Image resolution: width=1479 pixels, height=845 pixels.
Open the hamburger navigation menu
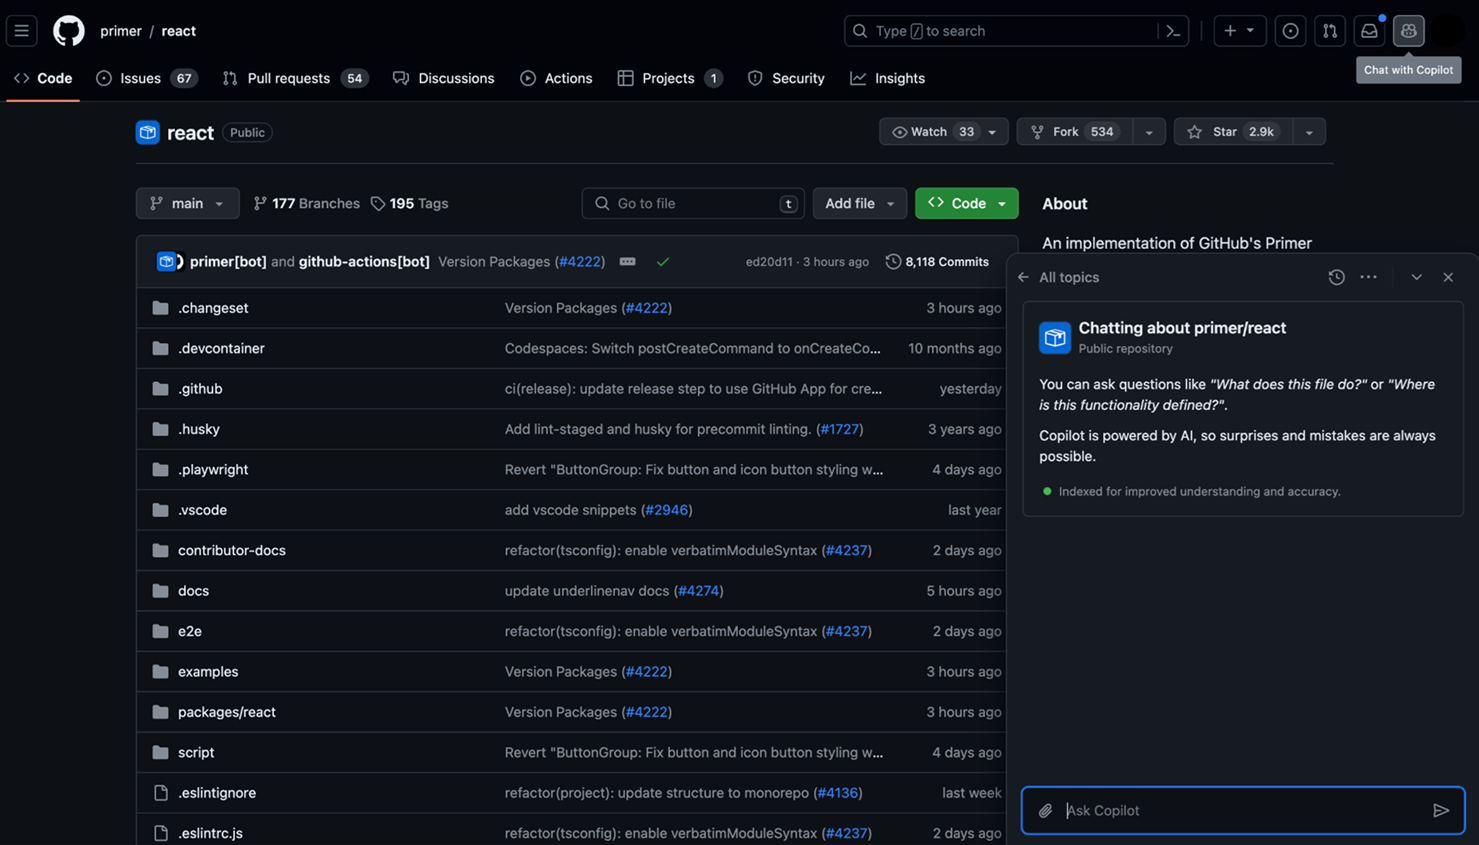(21, 31)
